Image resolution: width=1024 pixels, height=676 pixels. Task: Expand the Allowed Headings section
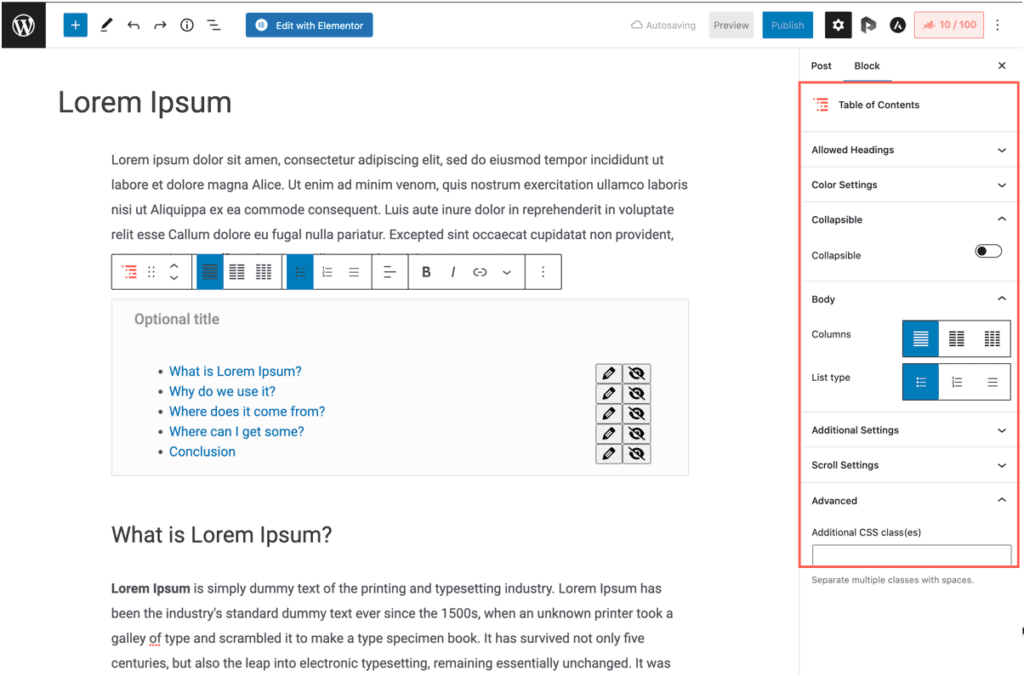908,149
